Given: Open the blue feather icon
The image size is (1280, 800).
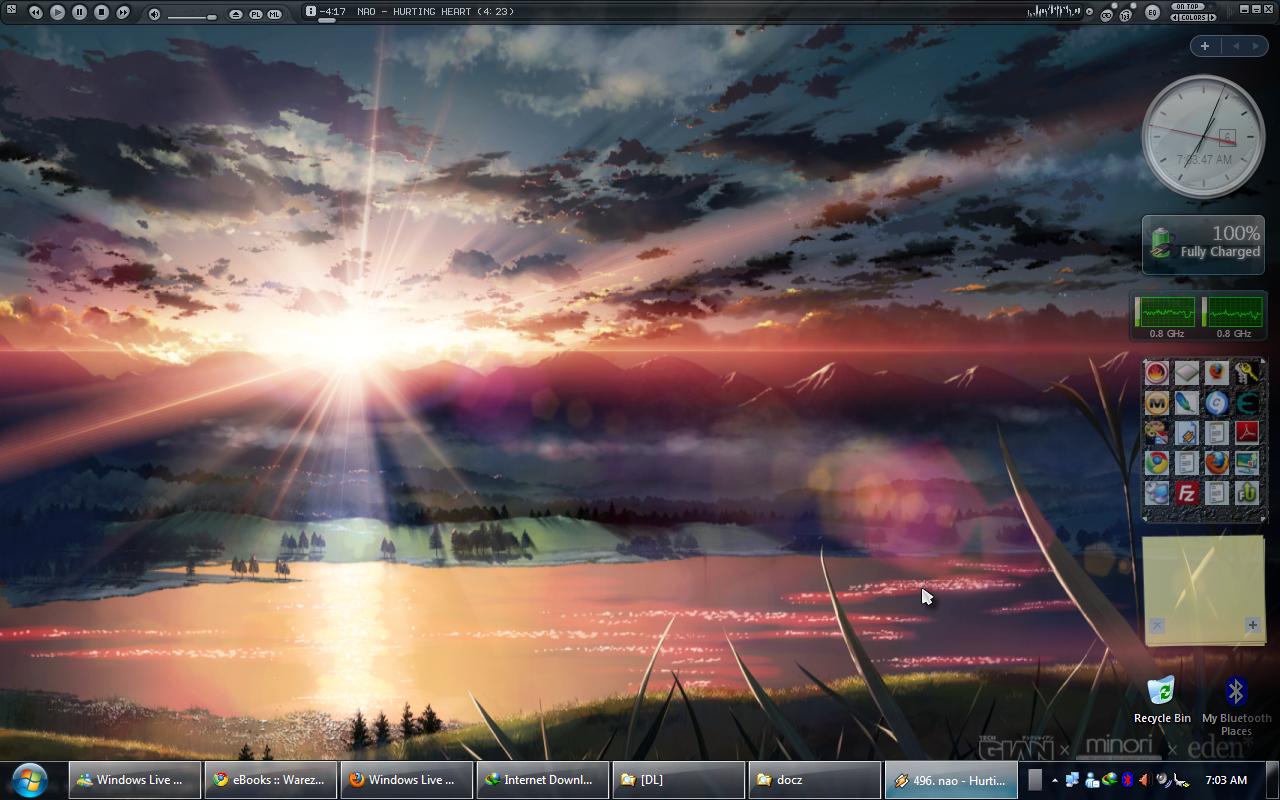Looking at the screenshot, I should point(1186,403).
